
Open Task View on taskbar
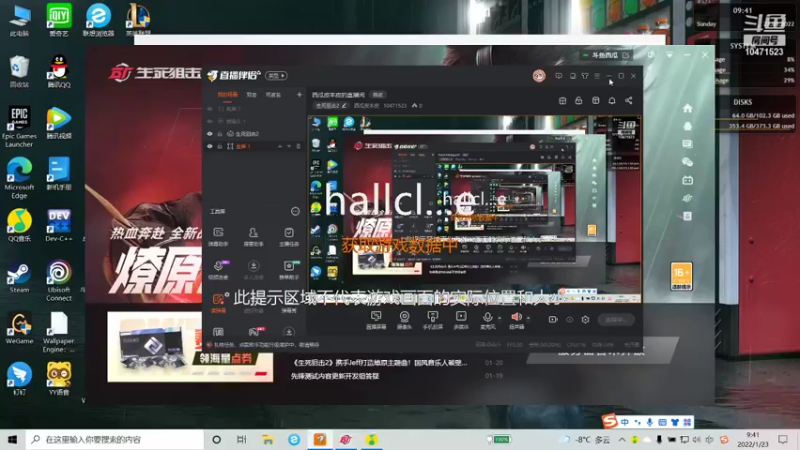pyautogui.click(x=242, y=439)
